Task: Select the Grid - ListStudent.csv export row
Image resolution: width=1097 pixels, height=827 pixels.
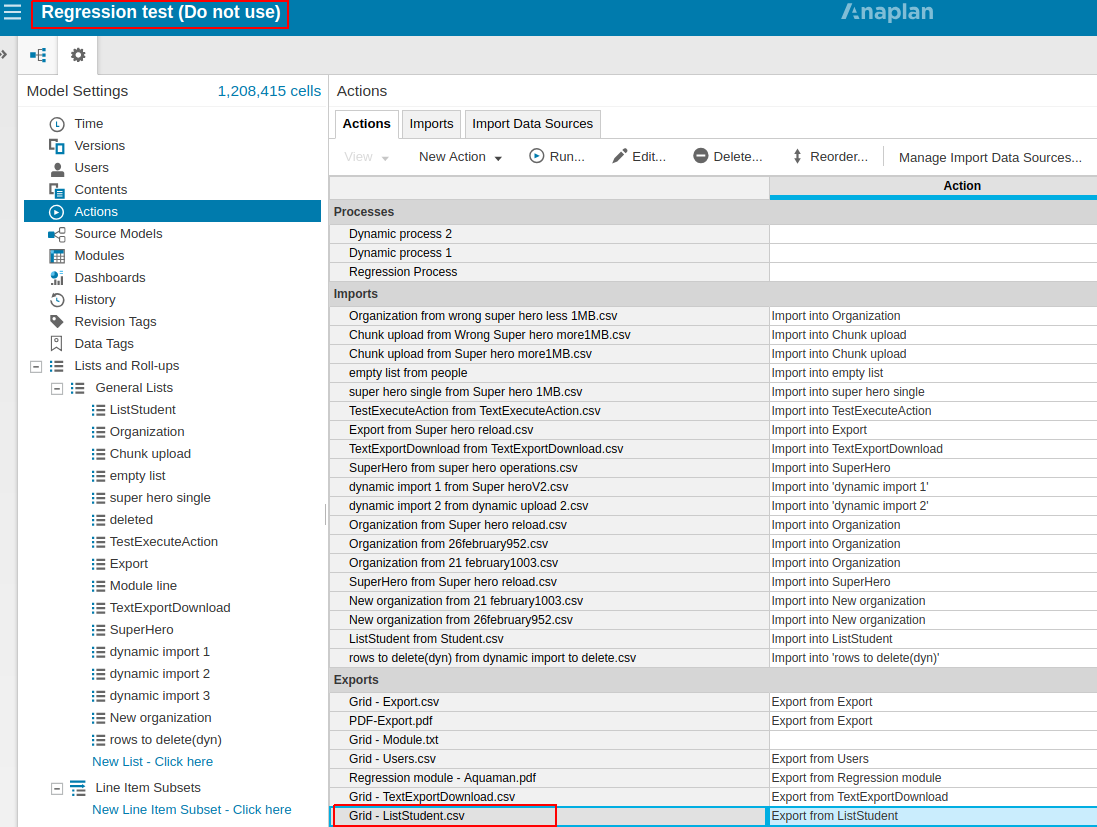Action: pyautogui.click(x=443, y=815)
